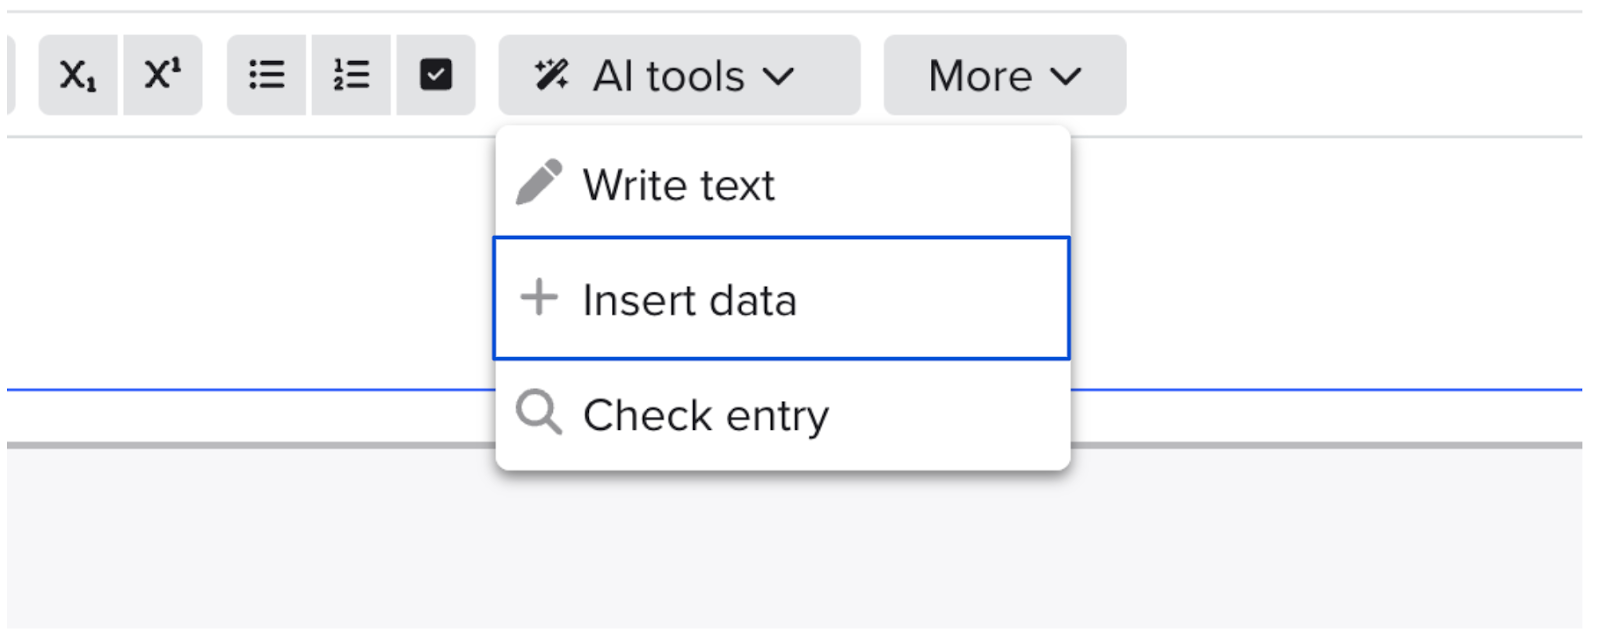1600x635 pixels.
Task: Click the magnifier icon beside Check entry
Action: [x=539, y=412]
